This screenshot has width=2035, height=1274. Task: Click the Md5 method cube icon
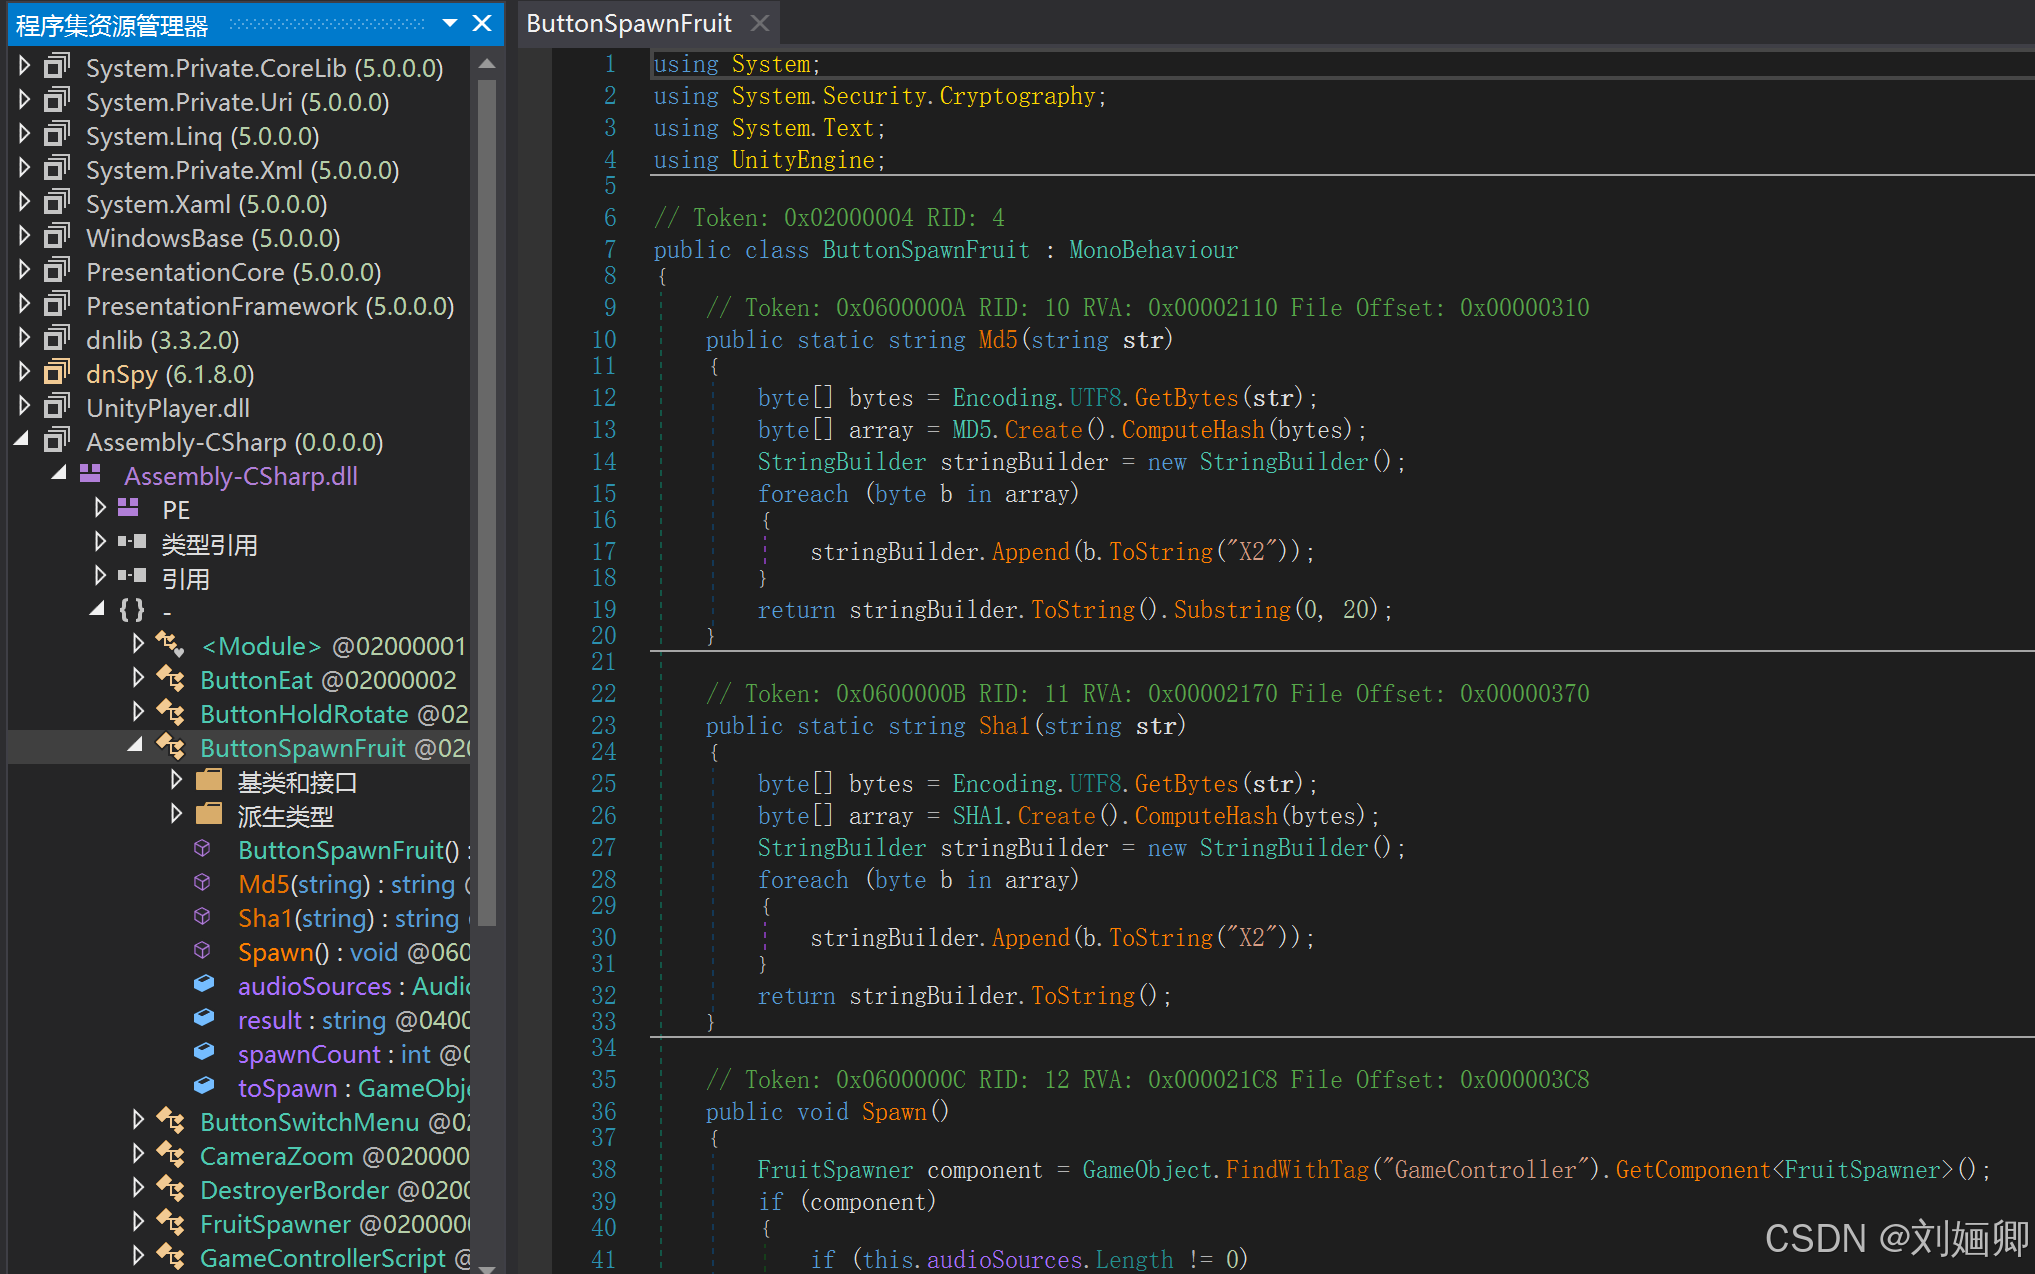[x=202, y=883]
